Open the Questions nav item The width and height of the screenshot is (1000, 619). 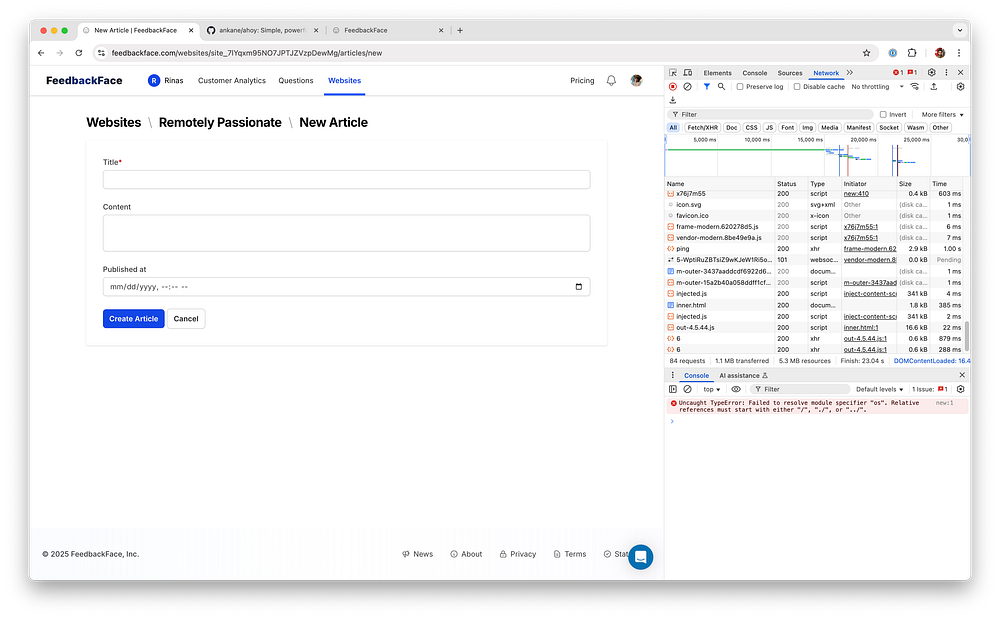coord(296,80)
